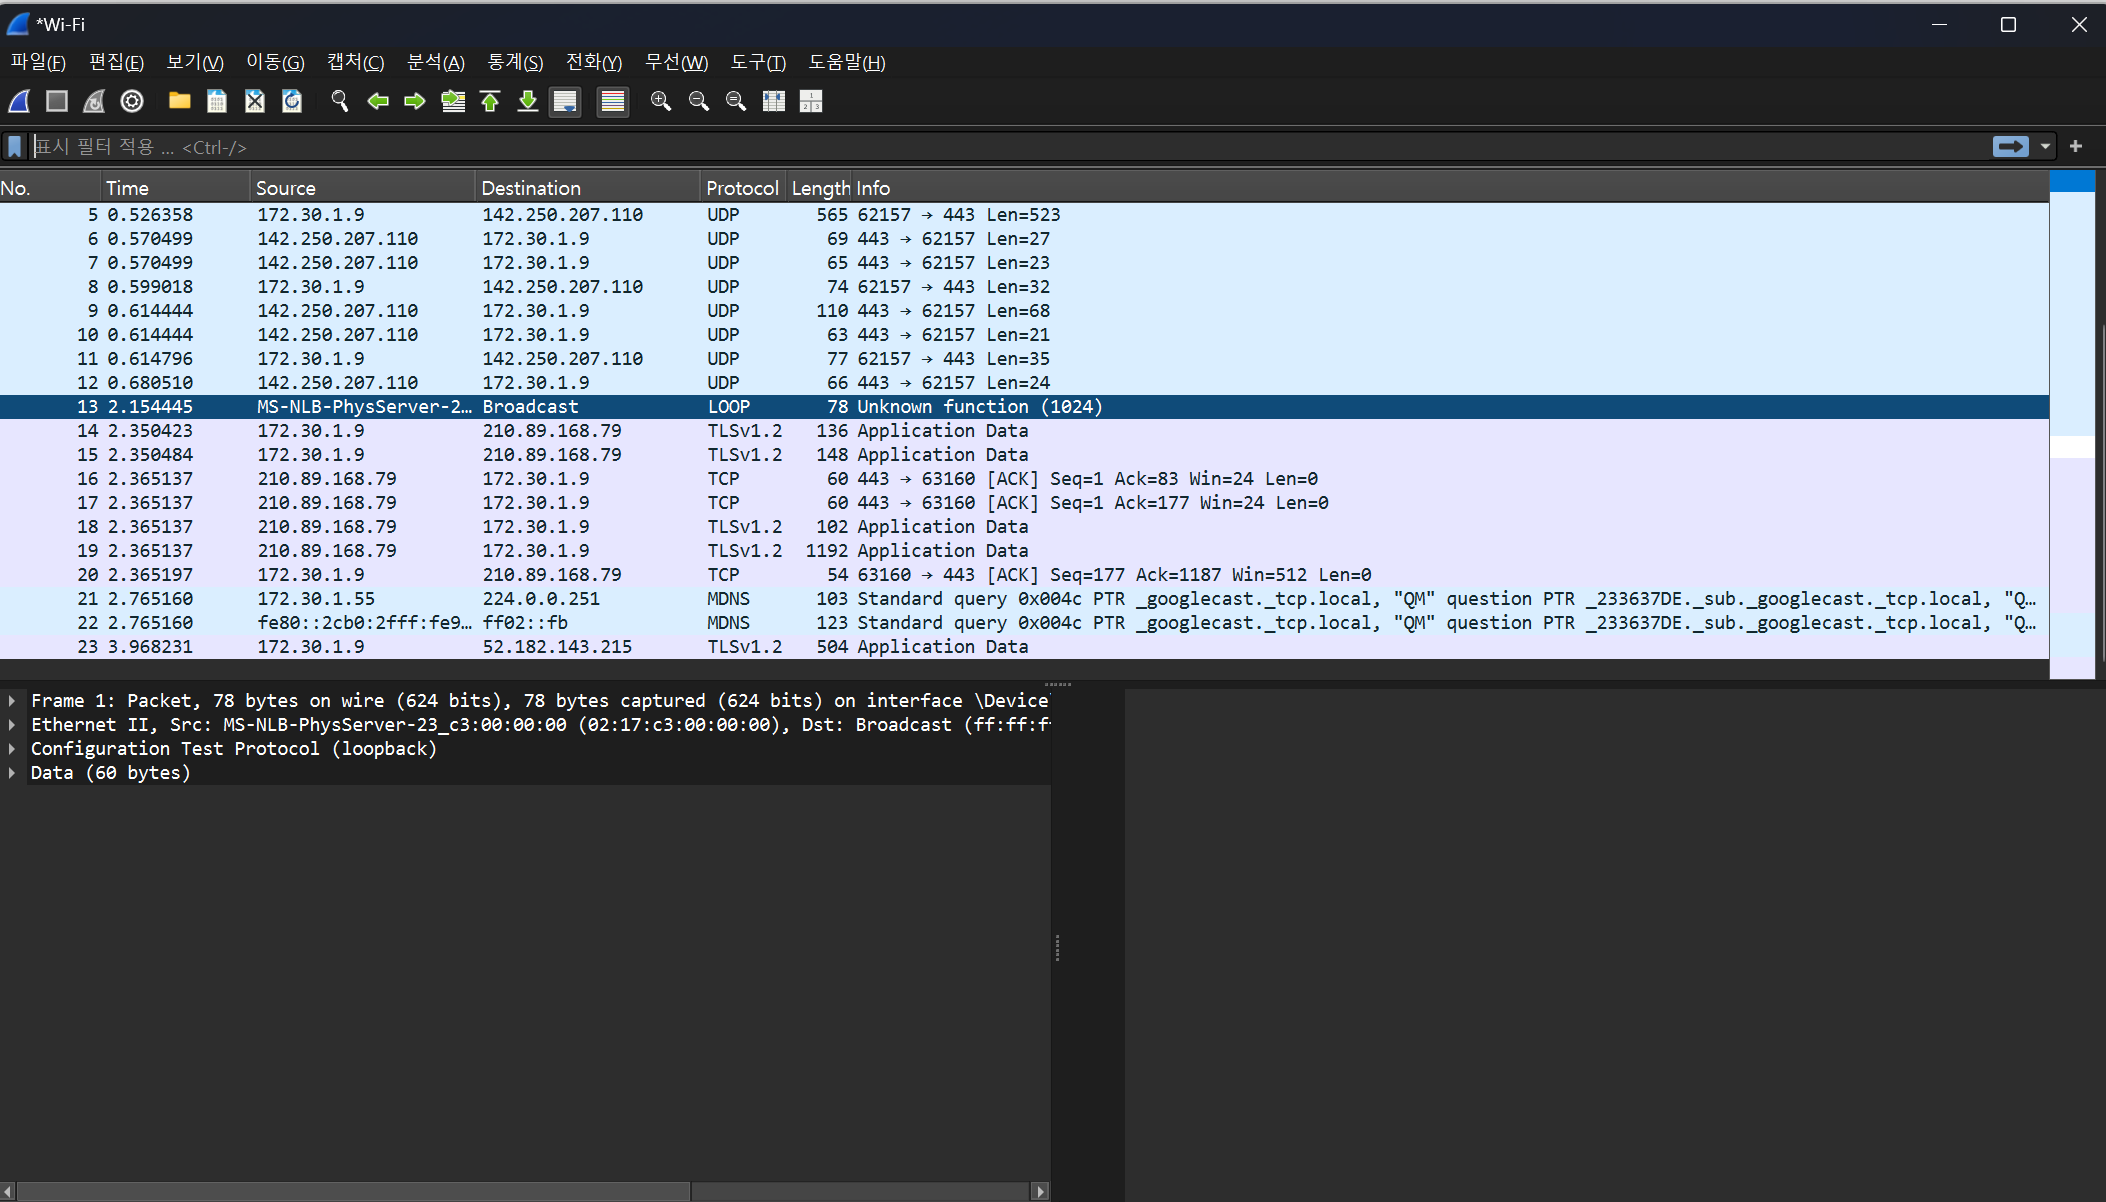Click the resize columns icon
Viewport: 2106px width, 1202px height.
point(773,101)
